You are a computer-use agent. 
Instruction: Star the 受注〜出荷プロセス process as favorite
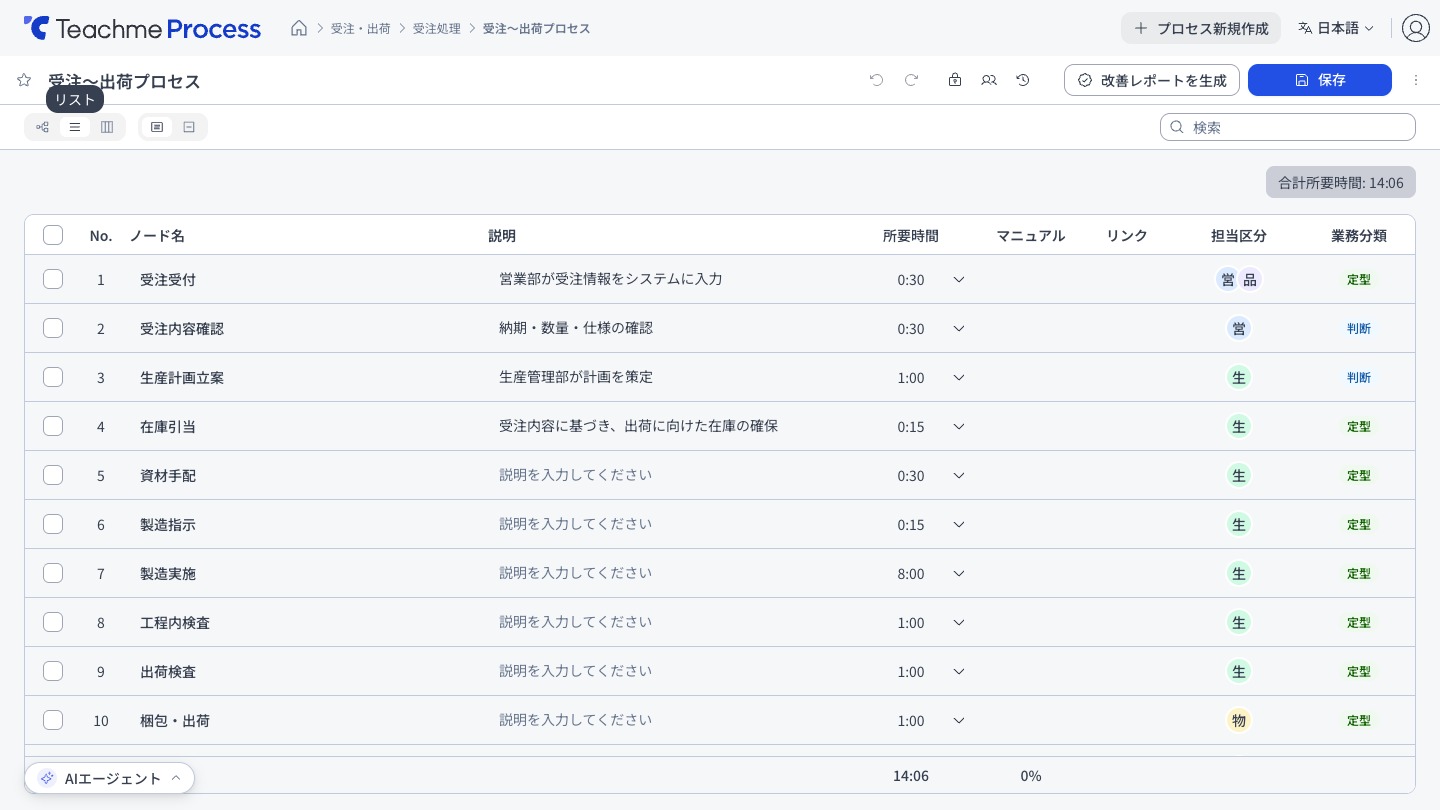(x=24, y=80)
